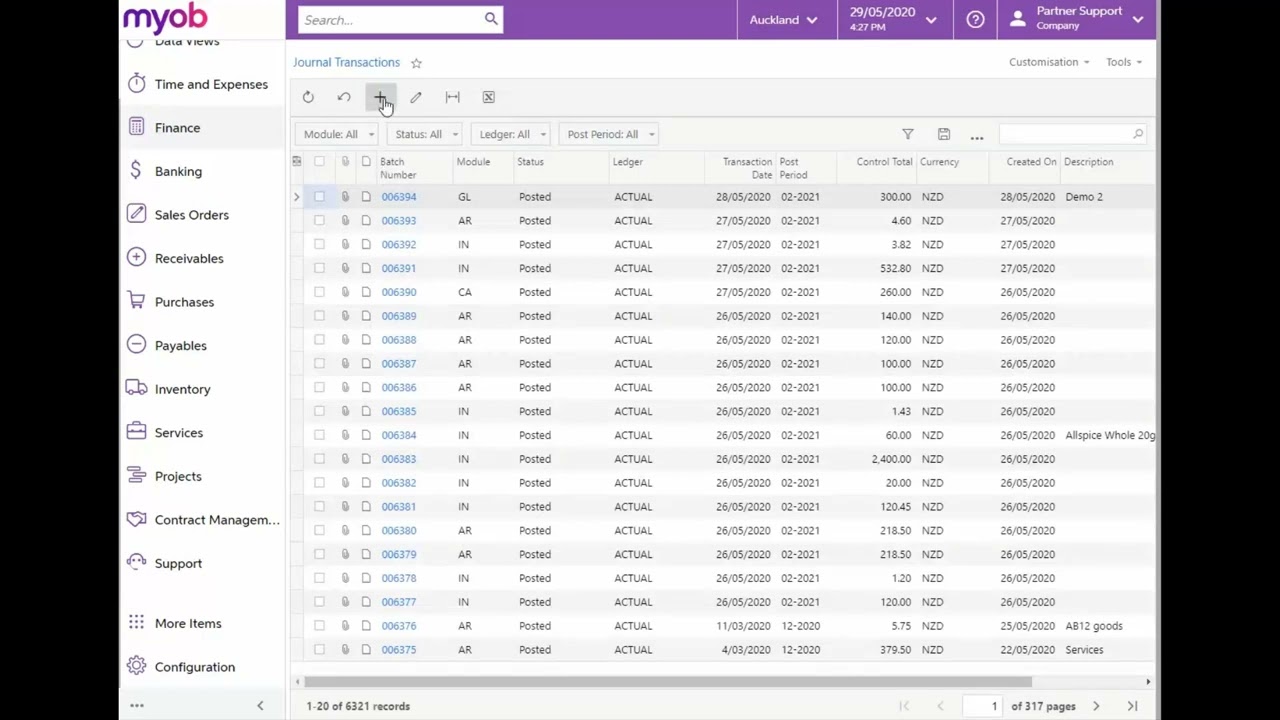Viewport: 1280px width, 720px height.
Task: Jump to the last page of records
Action: coord(1132,706)
